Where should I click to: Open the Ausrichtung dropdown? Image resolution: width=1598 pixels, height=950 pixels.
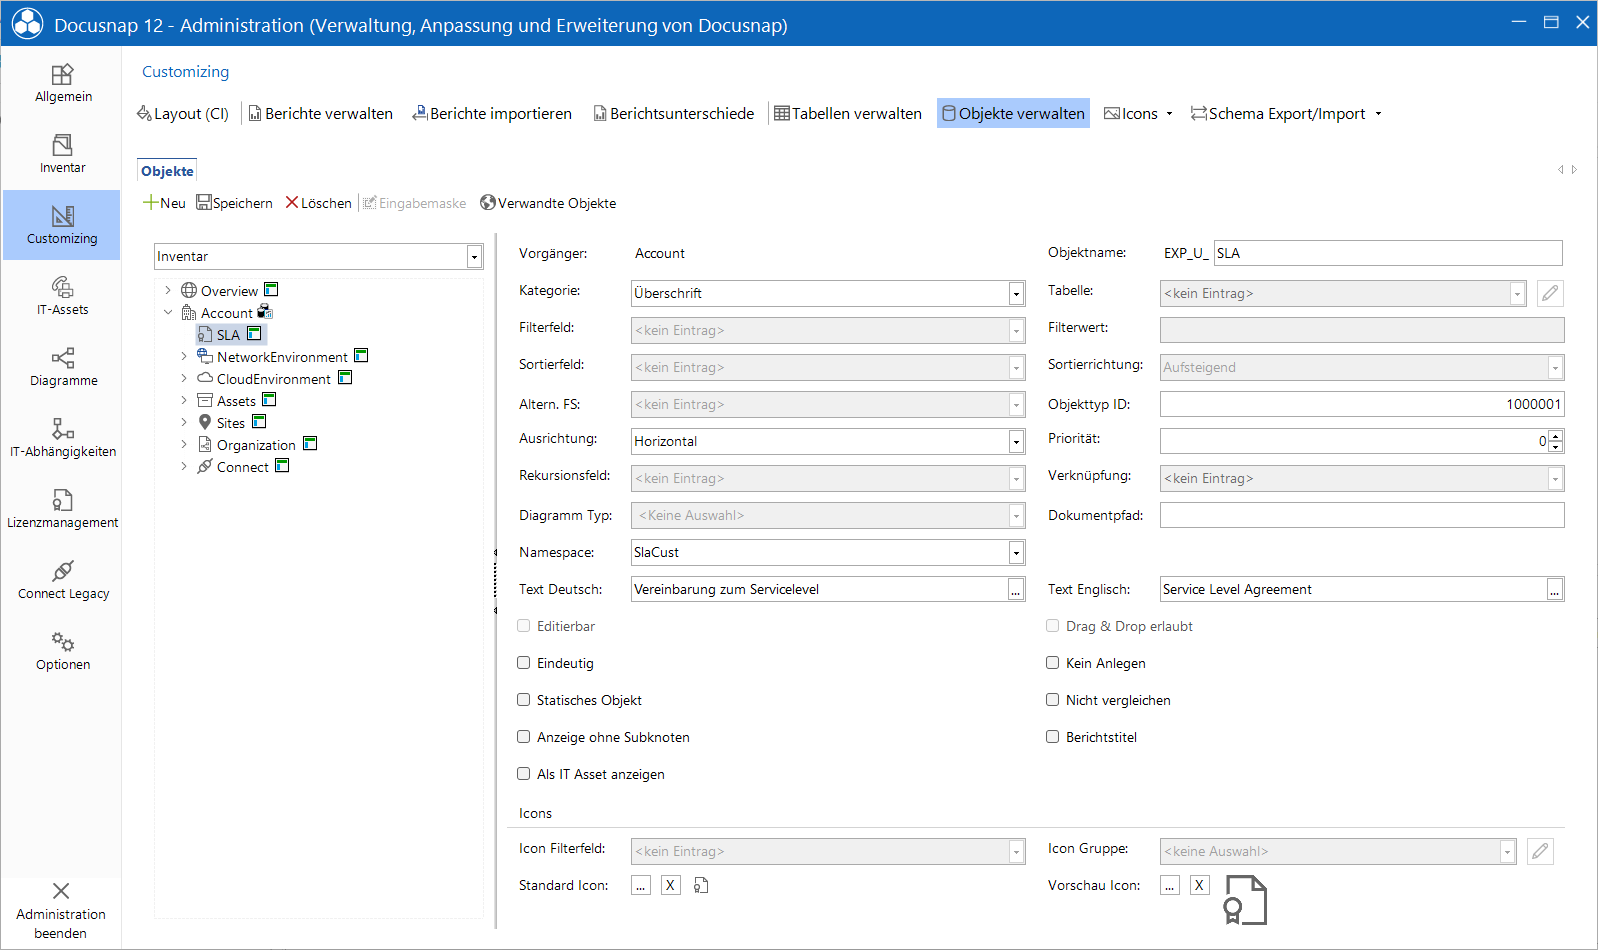point(1016,442)
